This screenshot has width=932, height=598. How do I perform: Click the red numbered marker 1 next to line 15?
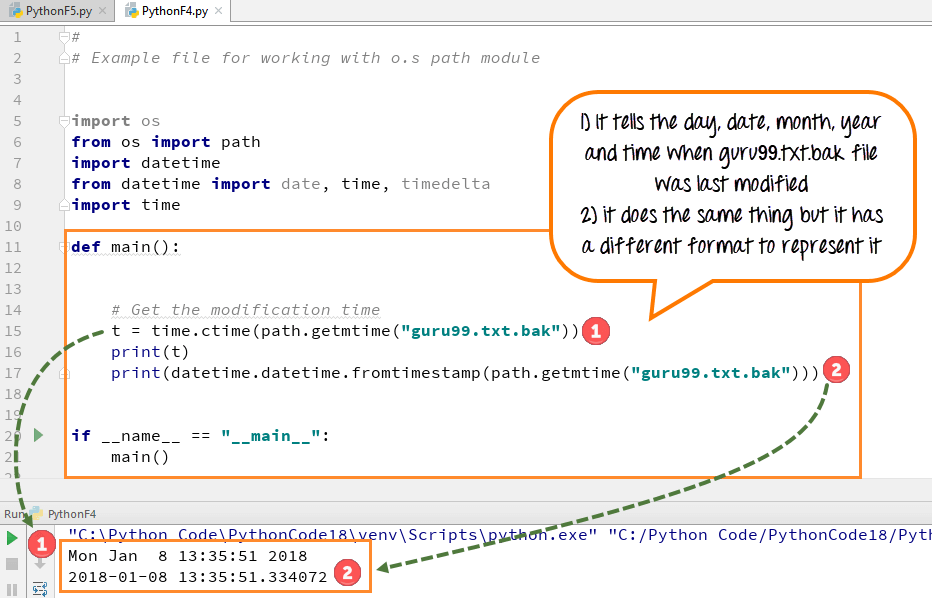click(595, 330)
